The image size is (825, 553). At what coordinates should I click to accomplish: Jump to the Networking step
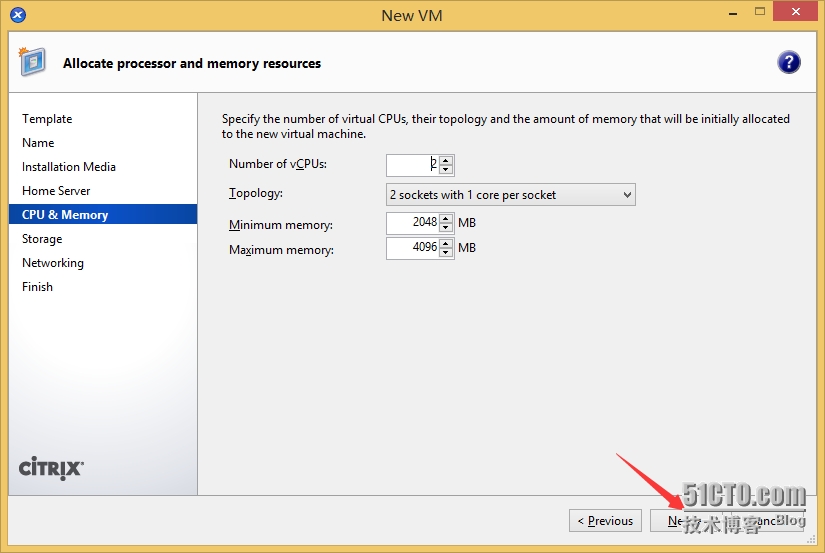[x=53, y=263]
